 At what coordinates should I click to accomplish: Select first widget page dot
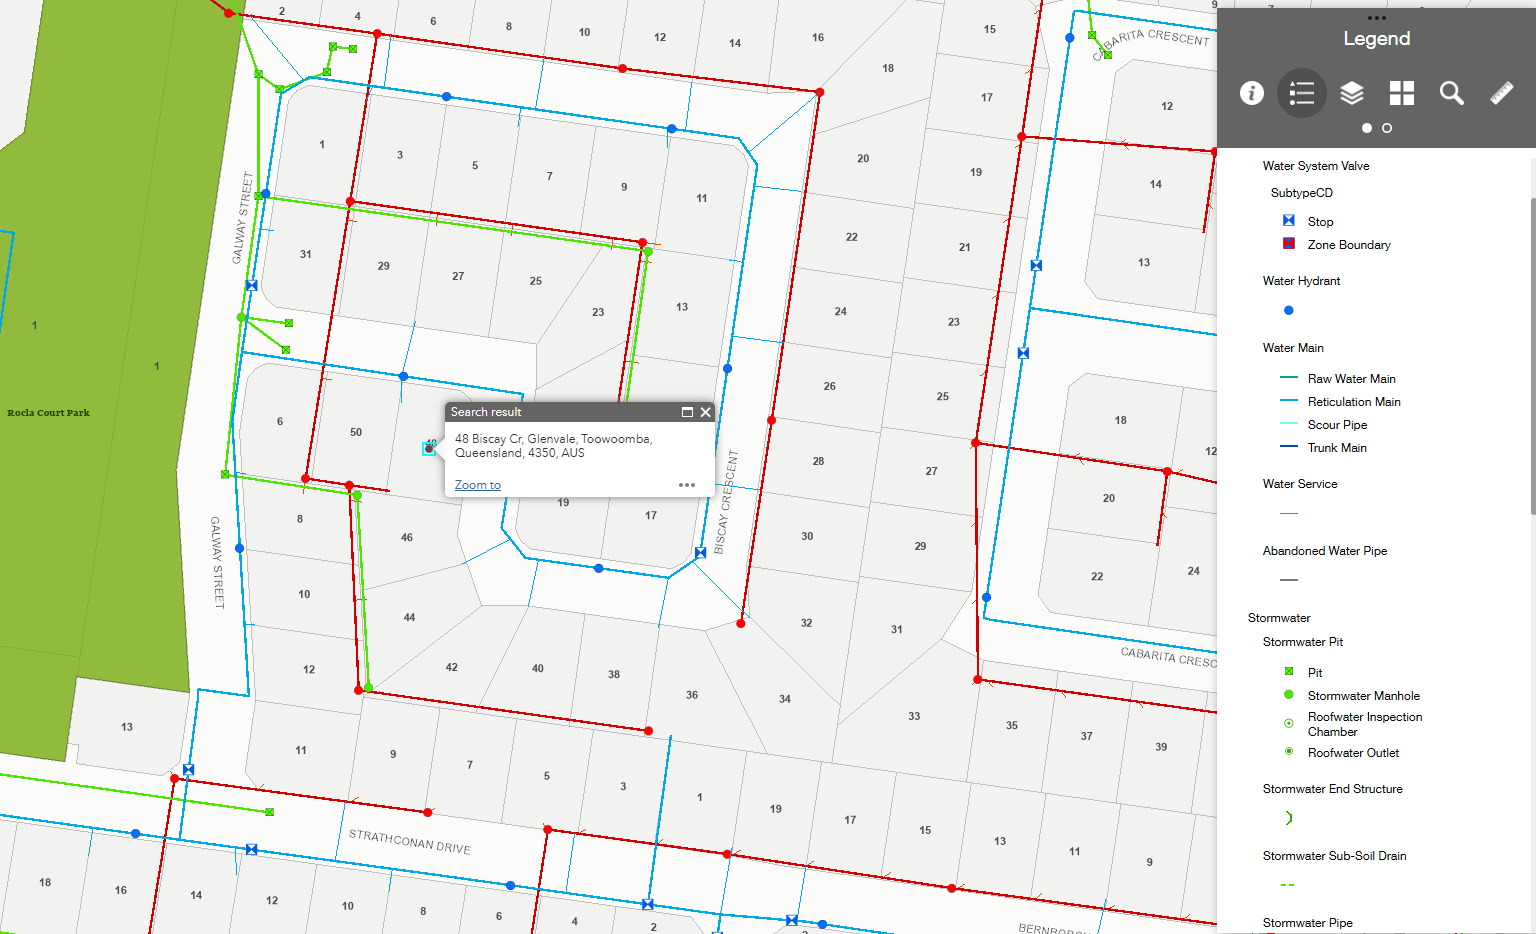(x=1366, y=128)
